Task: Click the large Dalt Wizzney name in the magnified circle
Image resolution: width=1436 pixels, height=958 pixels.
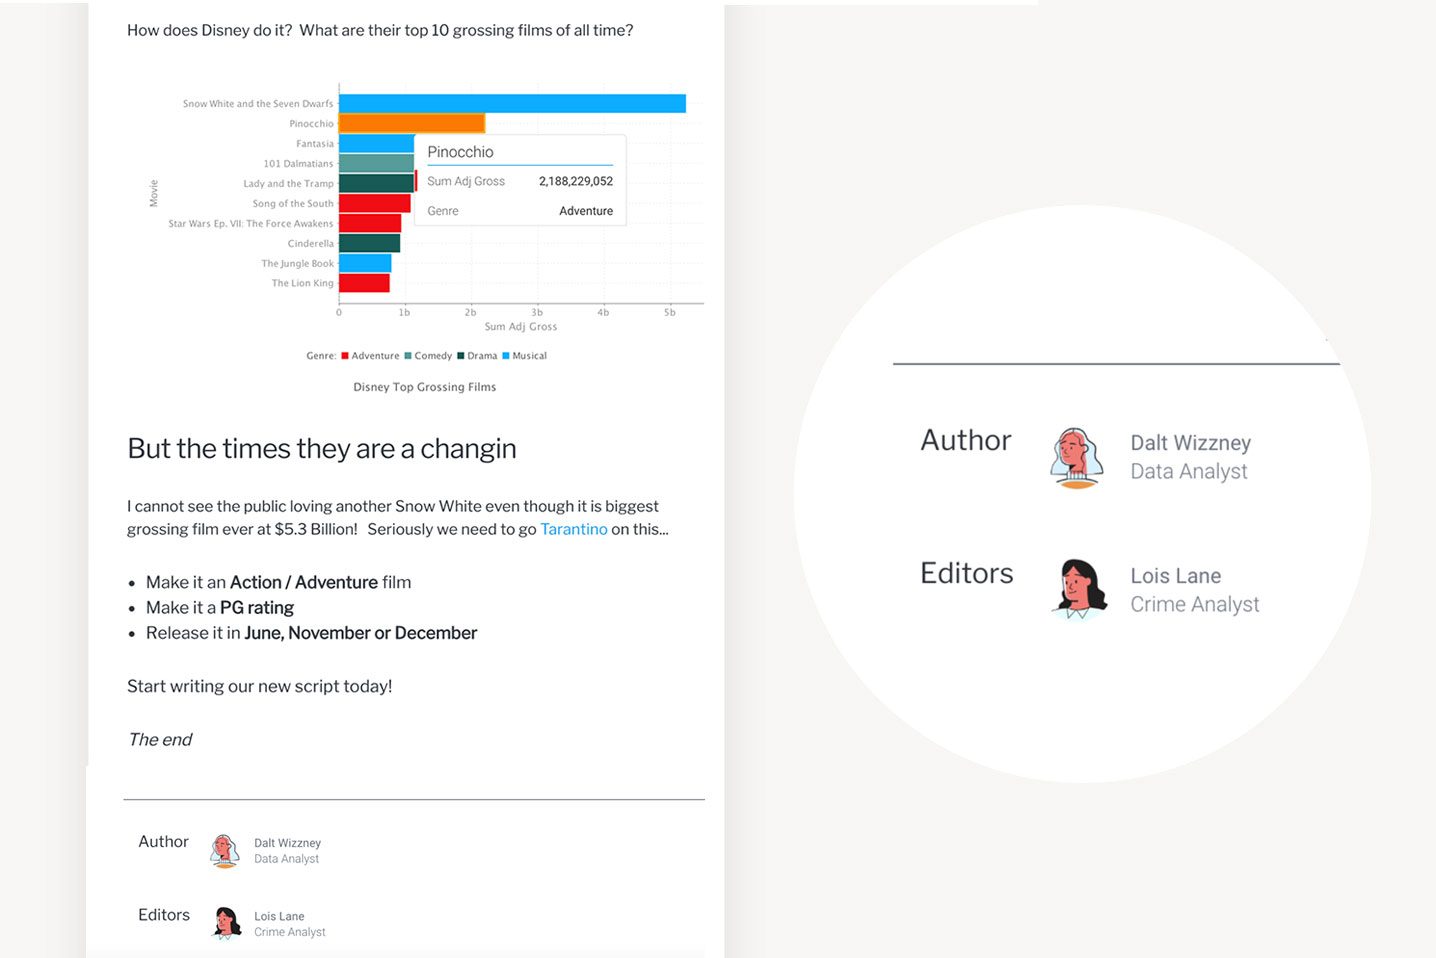Action: (1190, 443)
